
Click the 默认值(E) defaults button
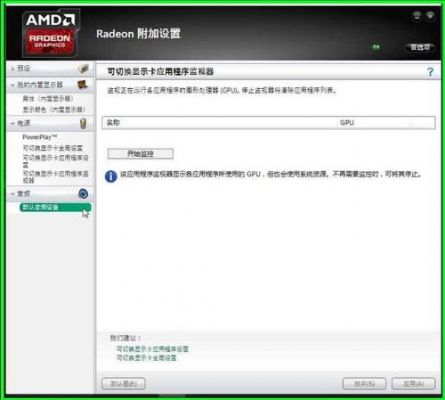point(123,384)
